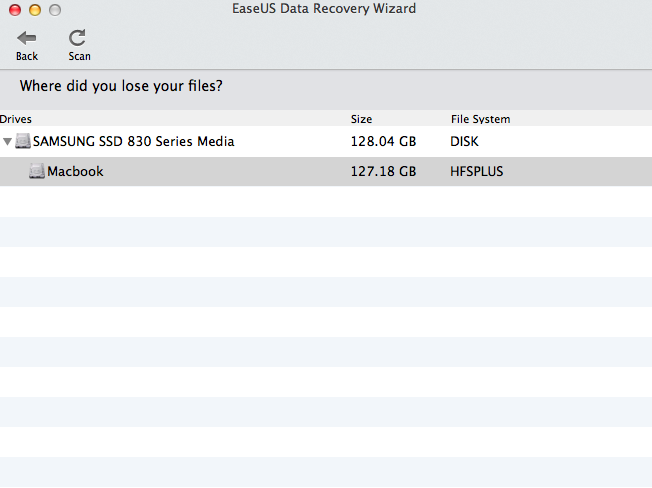
Task: Click the Back arrow icon
Action: [27, 38]
